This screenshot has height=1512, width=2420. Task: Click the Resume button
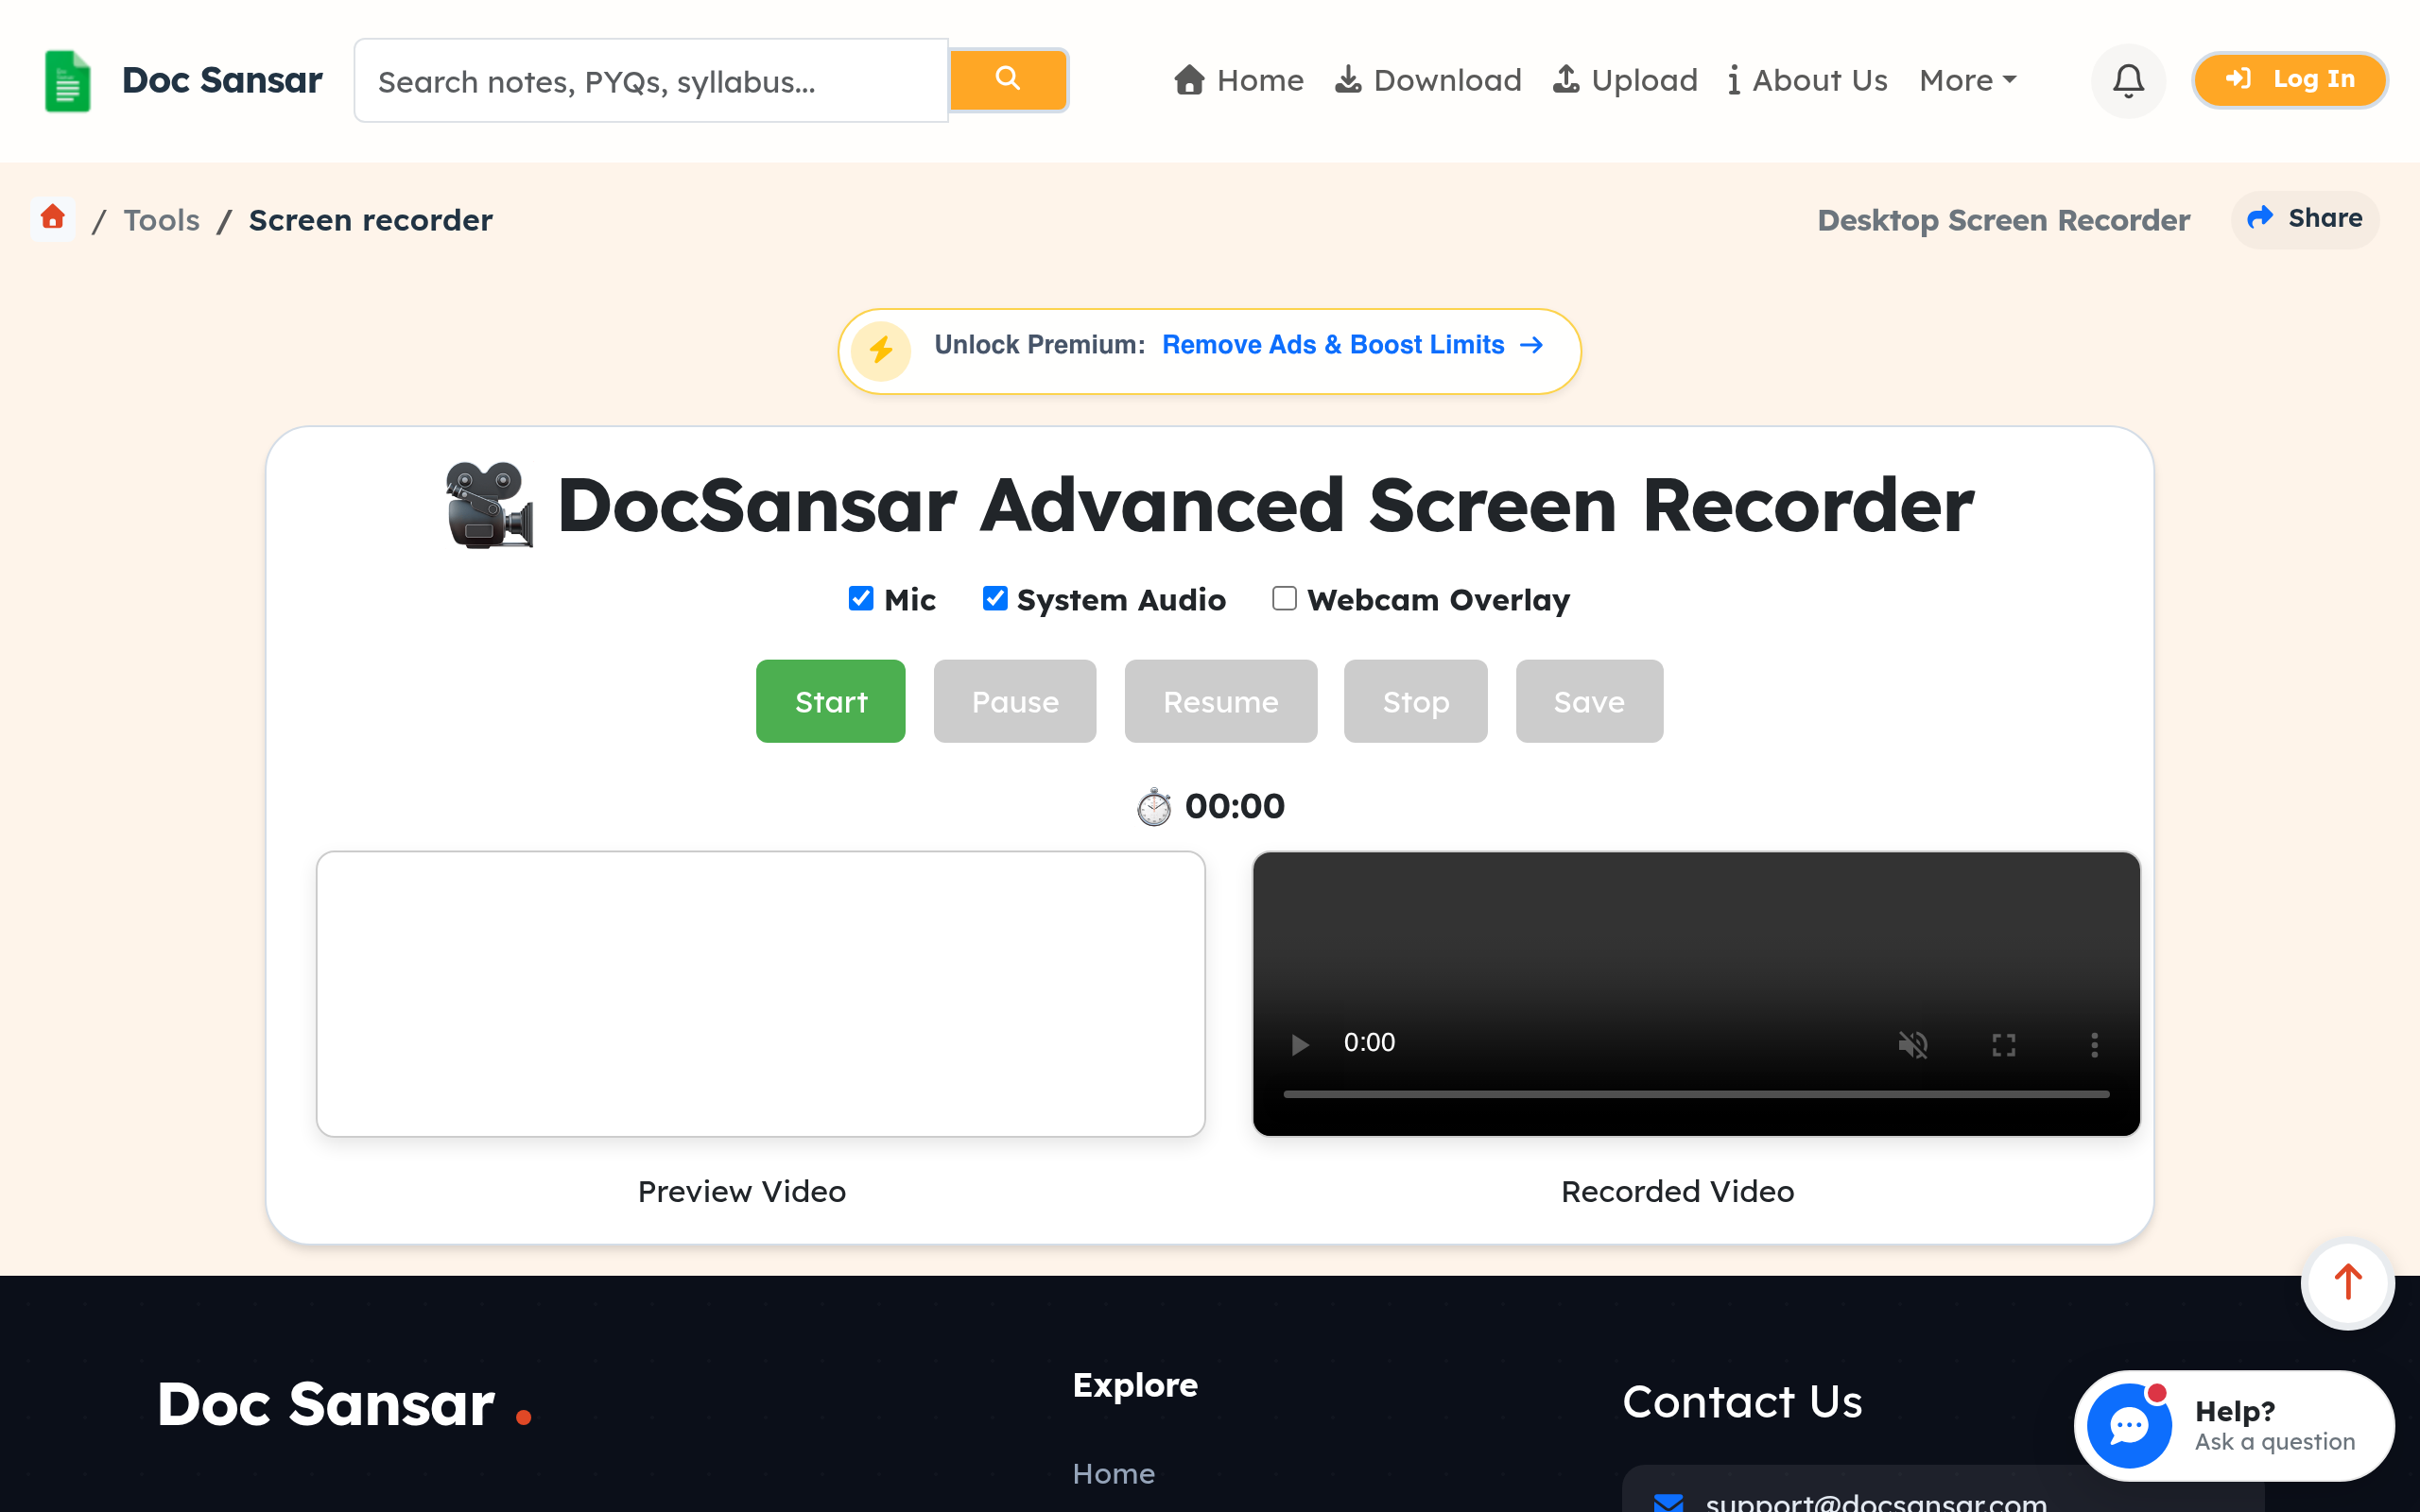point(1220,701)
